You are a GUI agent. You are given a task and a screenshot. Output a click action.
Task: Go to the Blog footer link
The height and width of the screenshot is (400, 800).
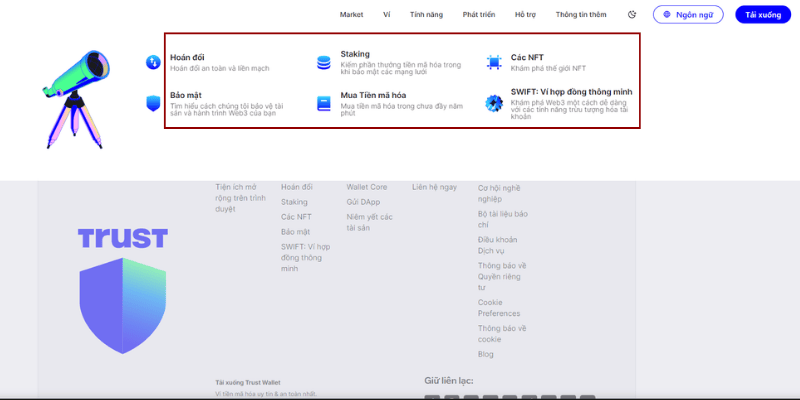tap(485, 354)
